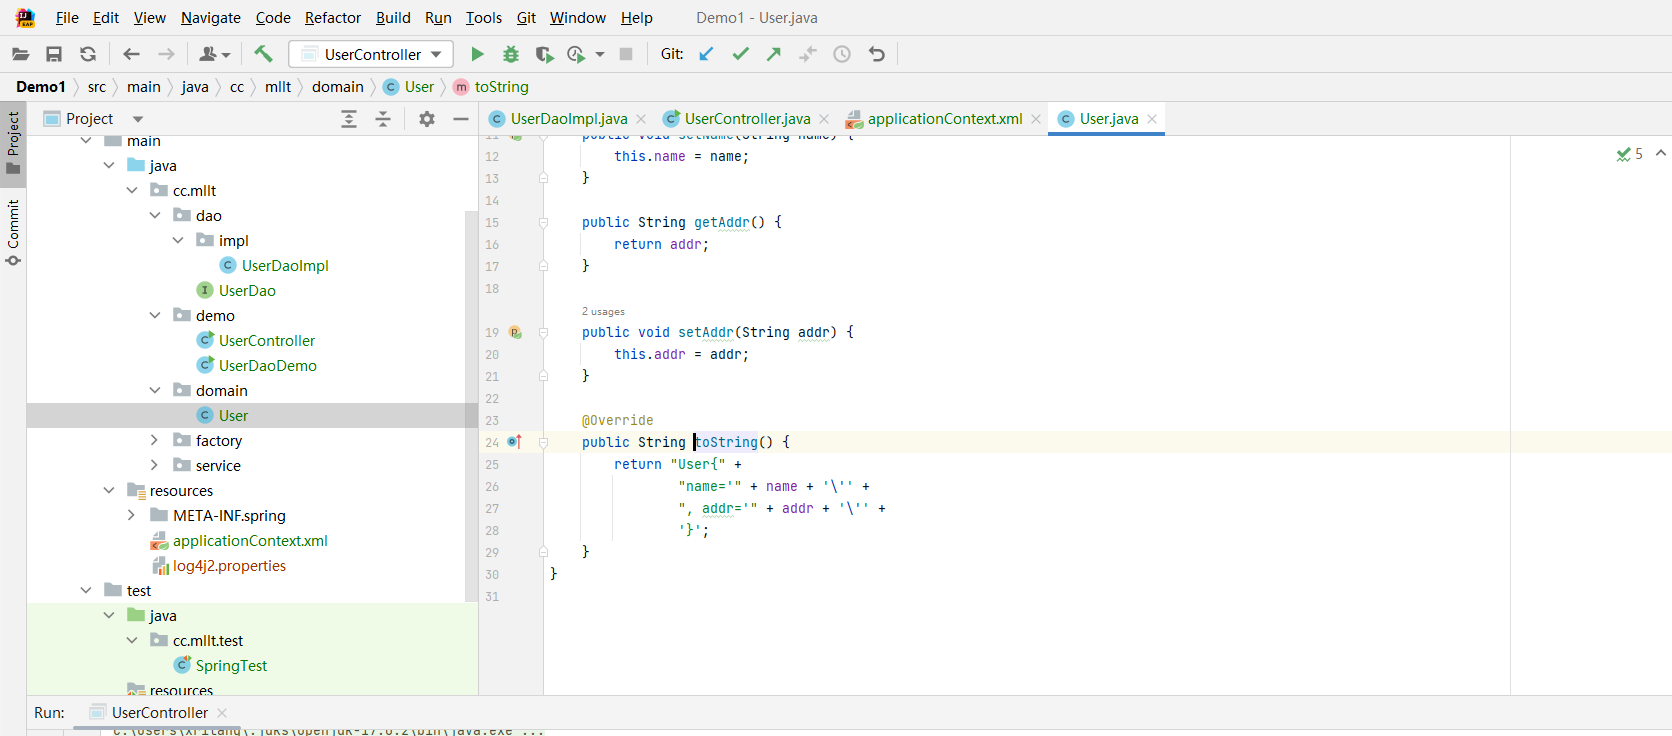
Task: Open the Project tool window sidebar tab
Action: point(13,142)
